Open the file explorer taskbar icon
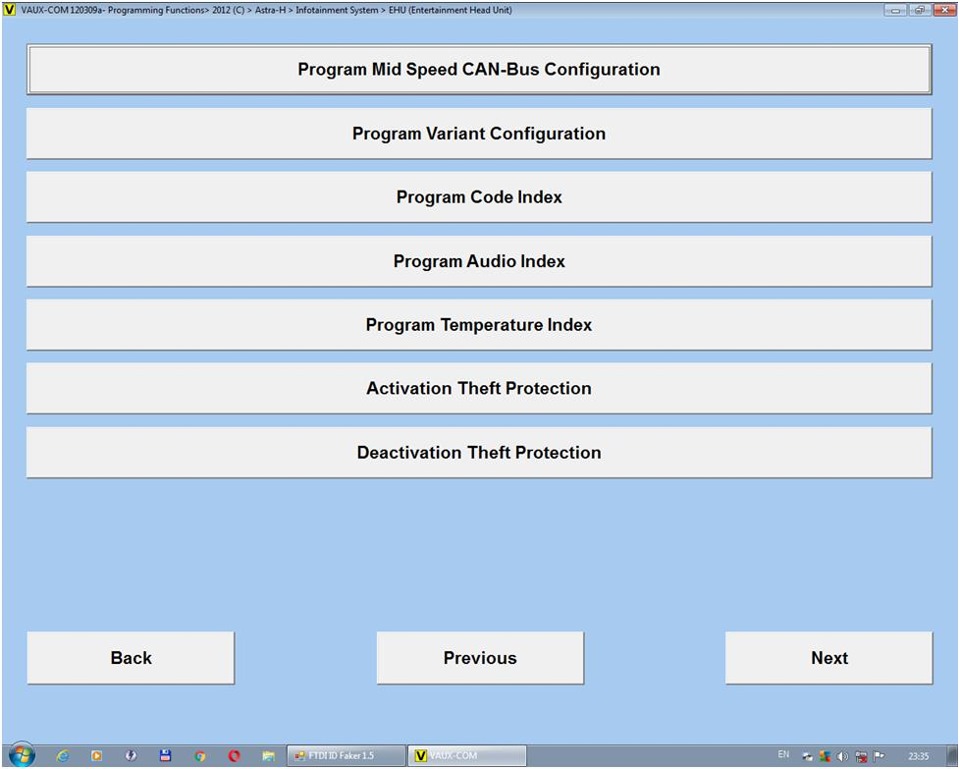The image size is (960, 769). [x=268, y=756]
